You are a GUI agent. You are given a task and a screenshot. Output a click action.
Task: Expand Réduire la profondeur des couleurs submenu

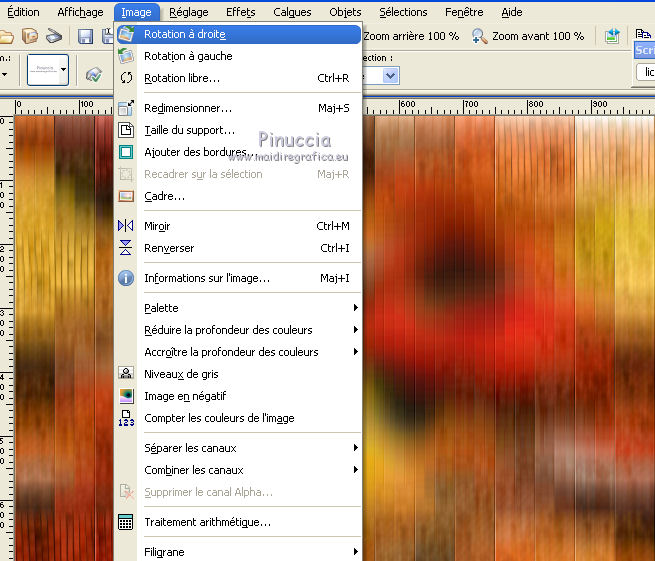(x=239, y=330)
